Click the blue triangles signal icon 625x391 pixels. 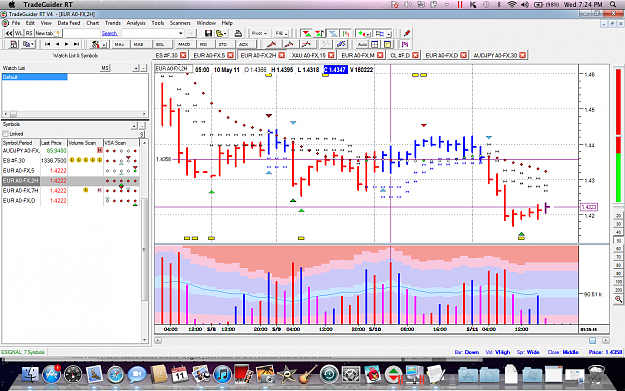coord(333,33)
